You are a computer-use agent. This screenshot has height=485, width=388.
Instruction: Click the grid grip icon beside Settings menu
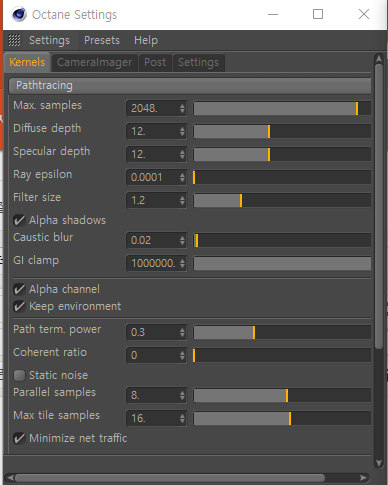14,40
